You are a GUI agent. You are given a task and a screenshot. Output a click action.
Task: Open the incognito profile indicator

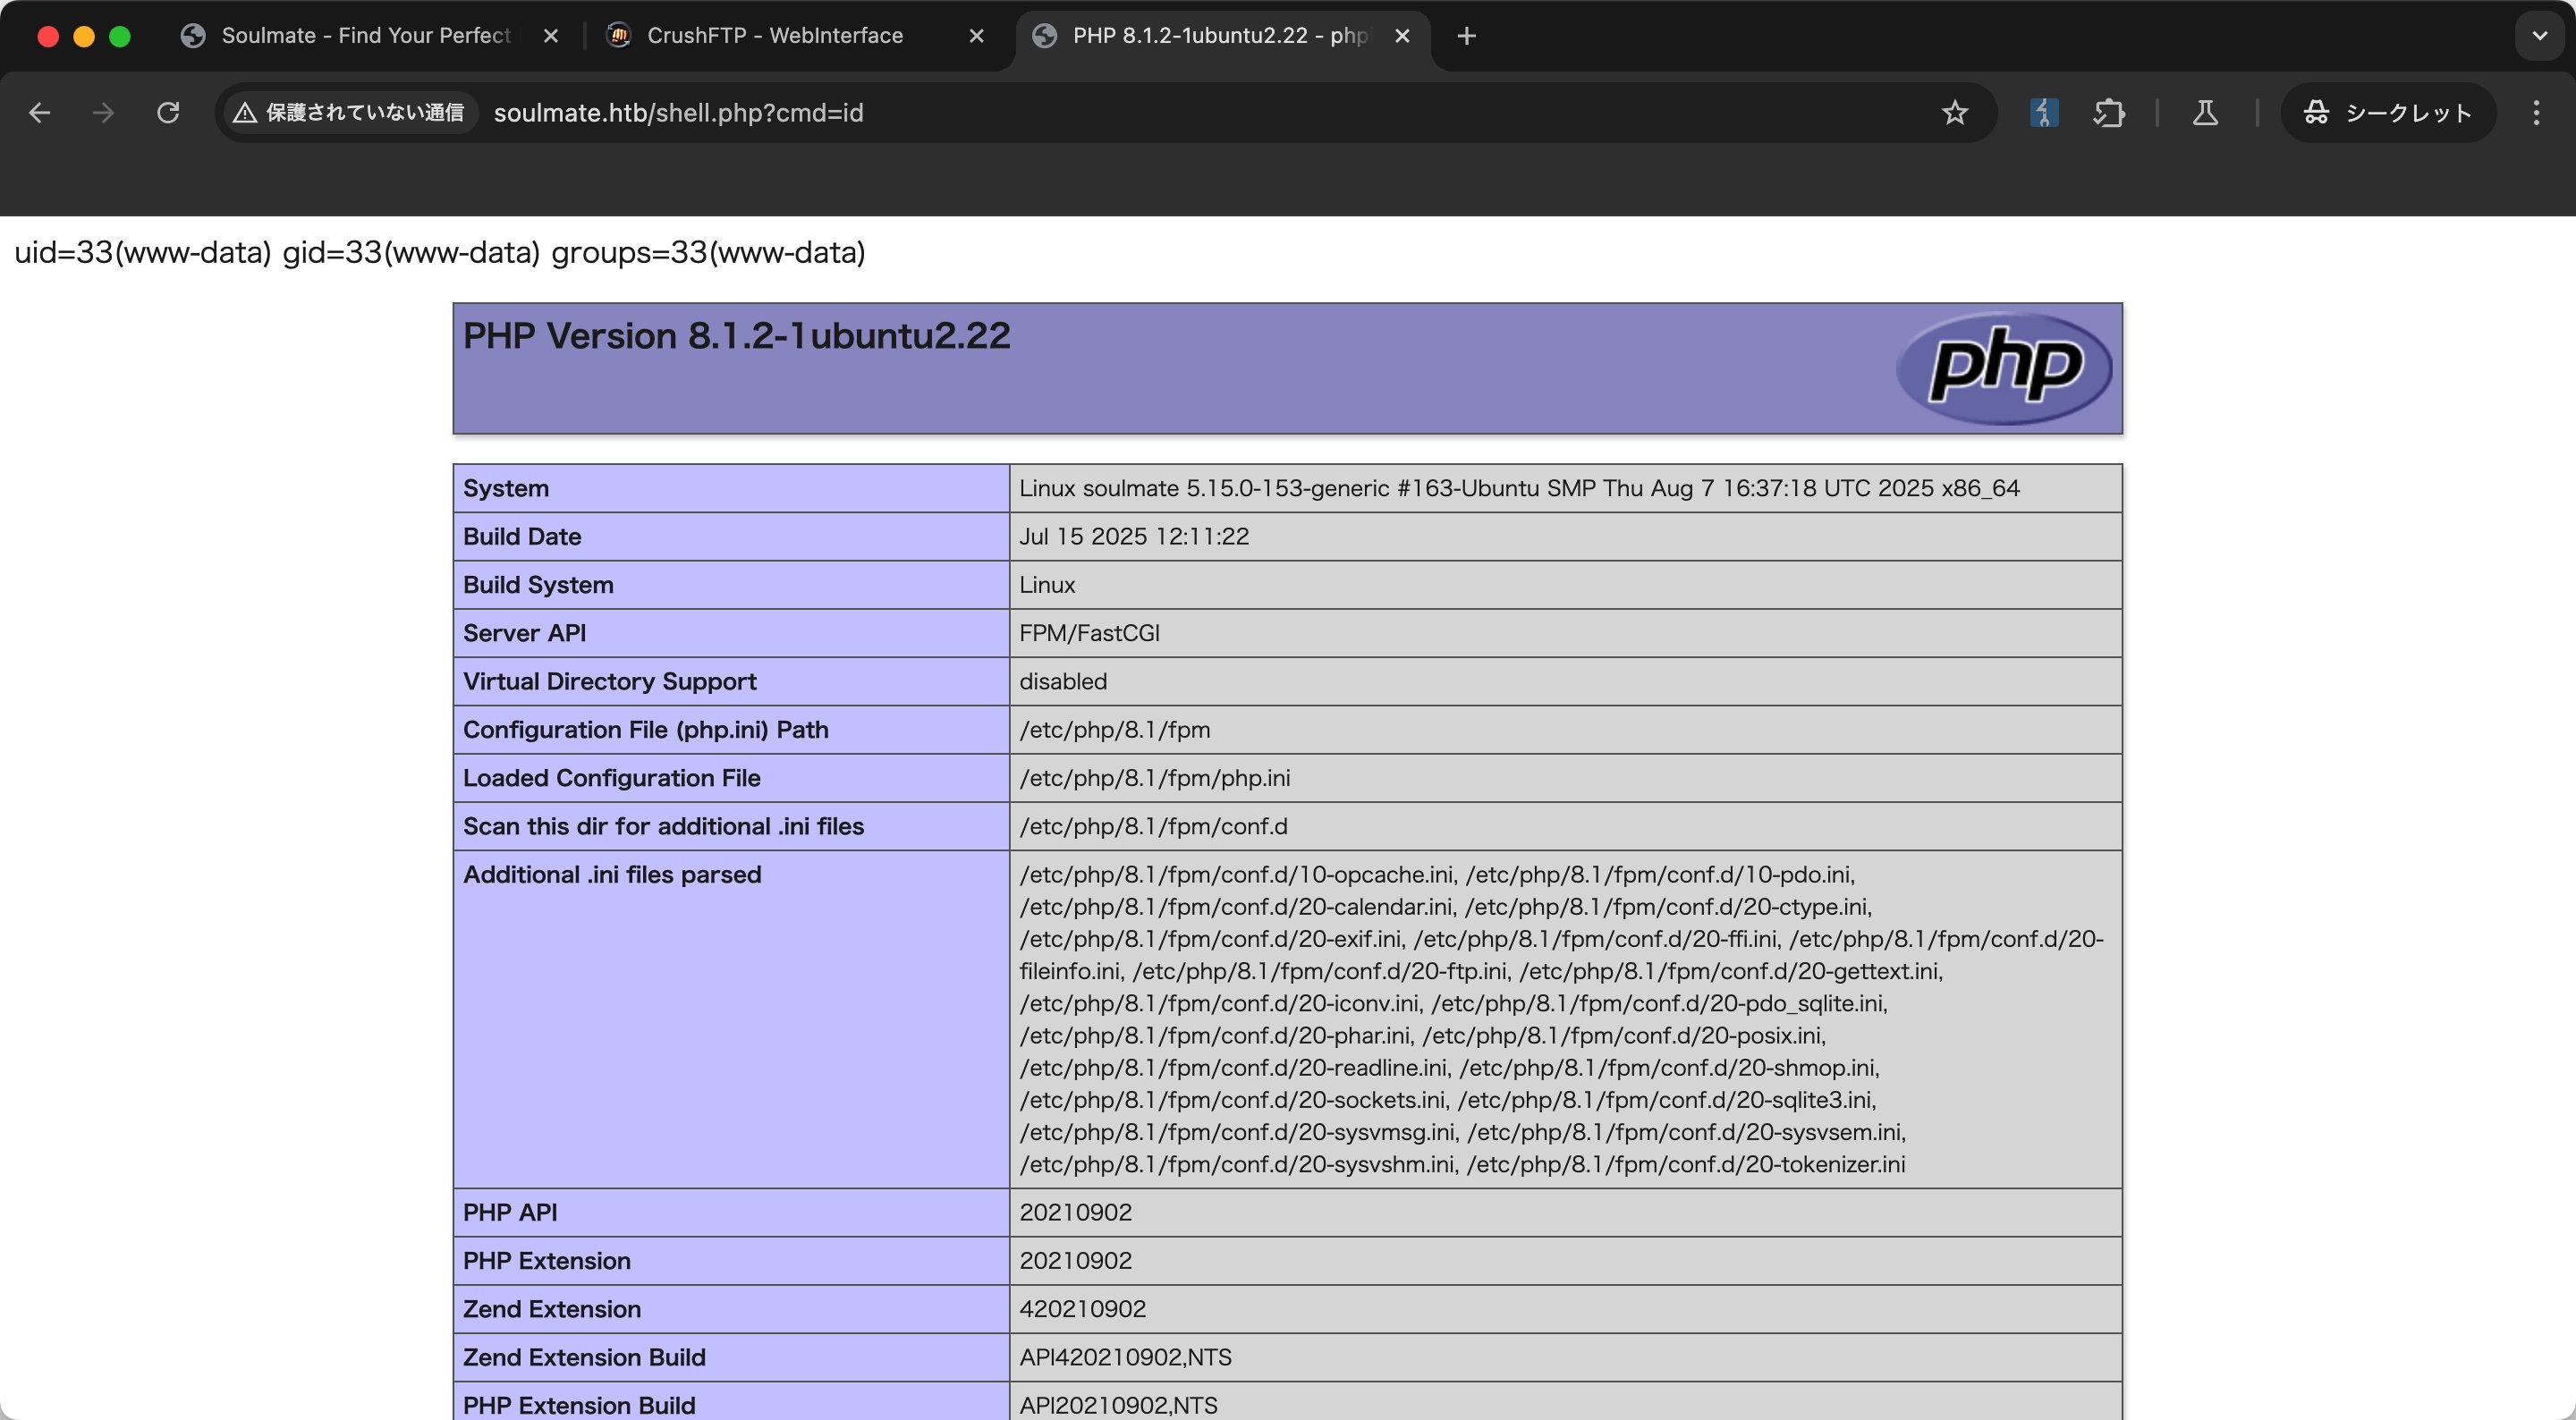(x=2388, y=113)
